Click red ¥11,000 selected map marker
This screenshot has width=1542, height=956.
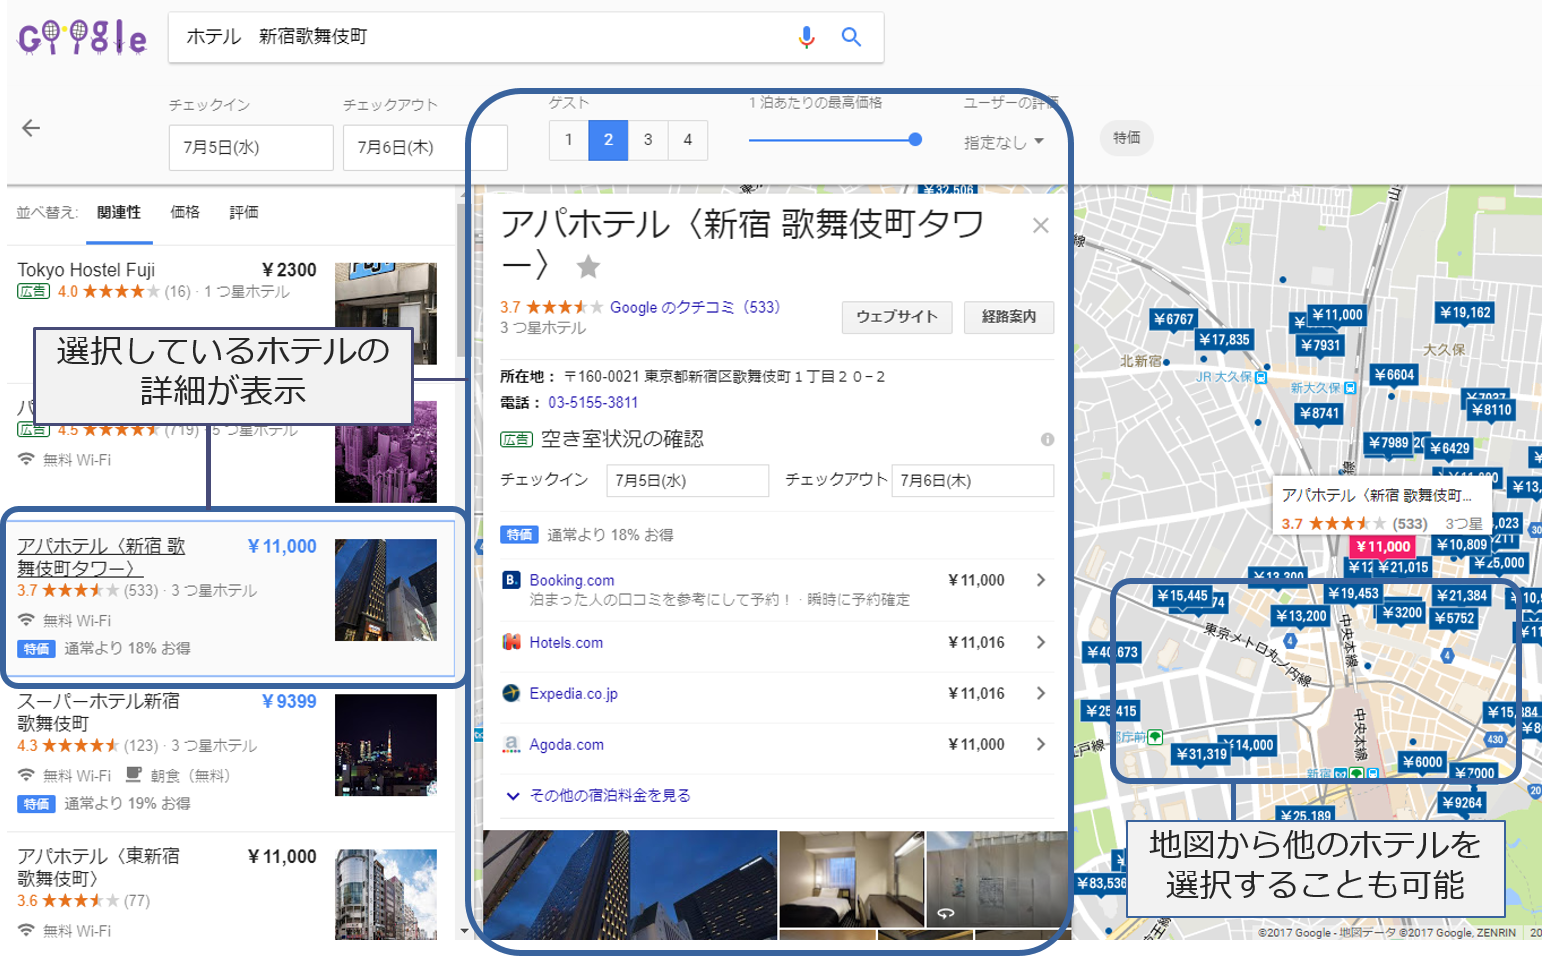pos(1383,547)
